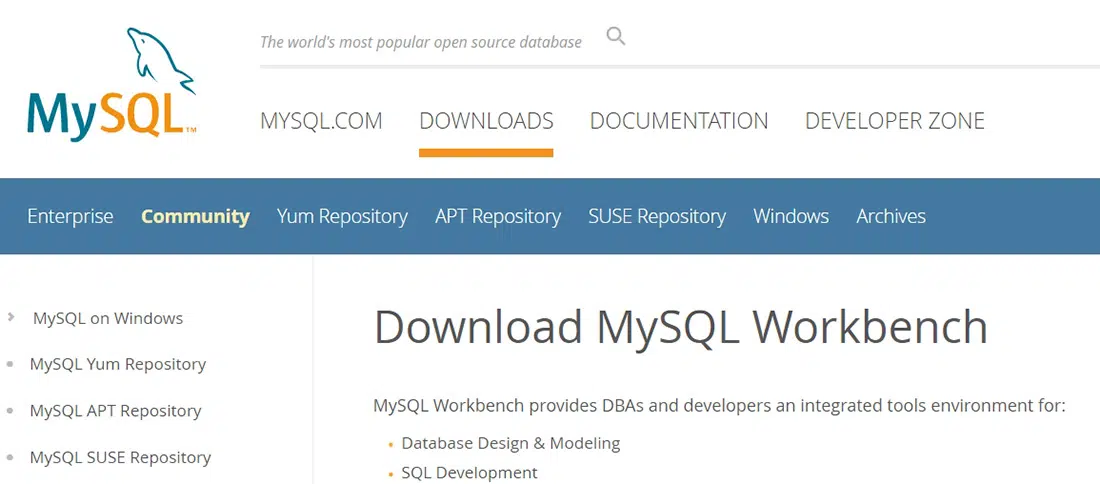This screenshot has height=484, width=1100.
Task: Choose Yum Repository in the blue navigation bar
Action: [342, 216]
